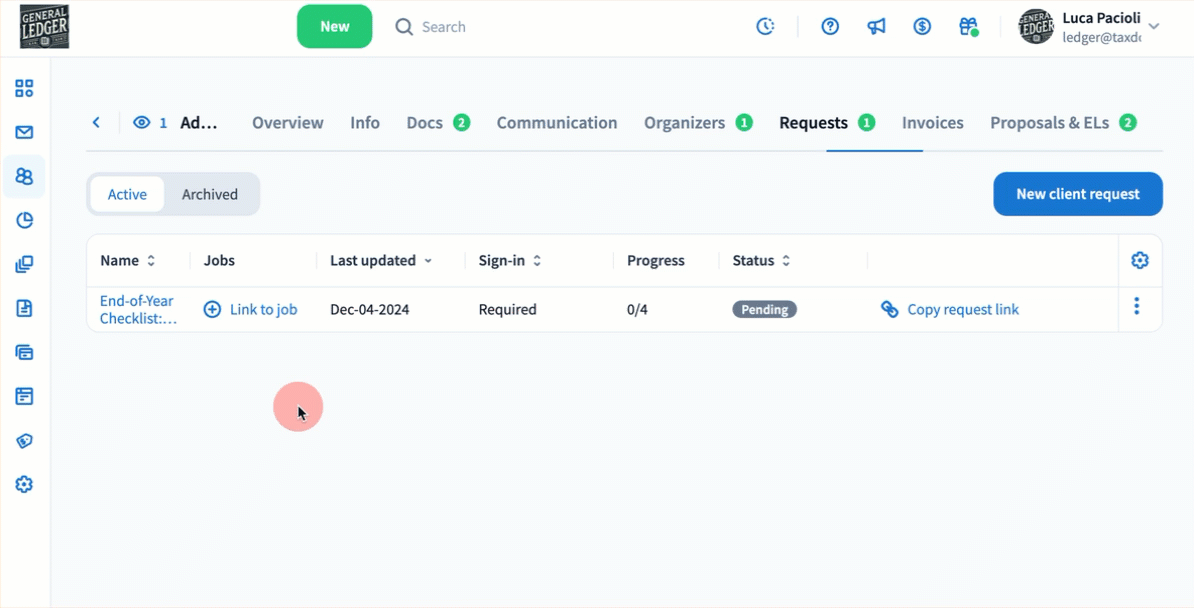Switch to the Invoices tab
The width and height of the screenshot is (1194, 608).
pyautogui.click(x=932, y=123)
